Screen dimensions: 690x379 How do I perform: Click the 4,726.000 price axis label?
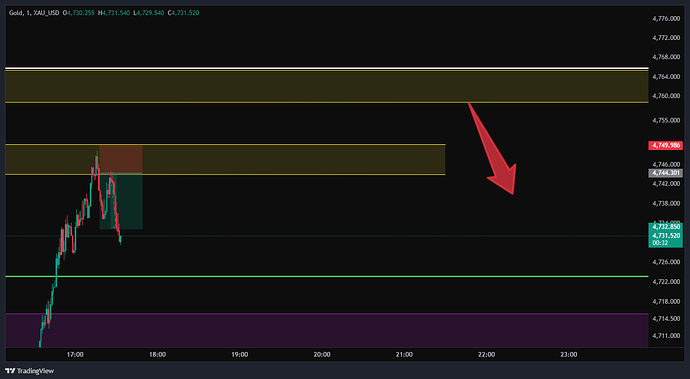point(666,262)
